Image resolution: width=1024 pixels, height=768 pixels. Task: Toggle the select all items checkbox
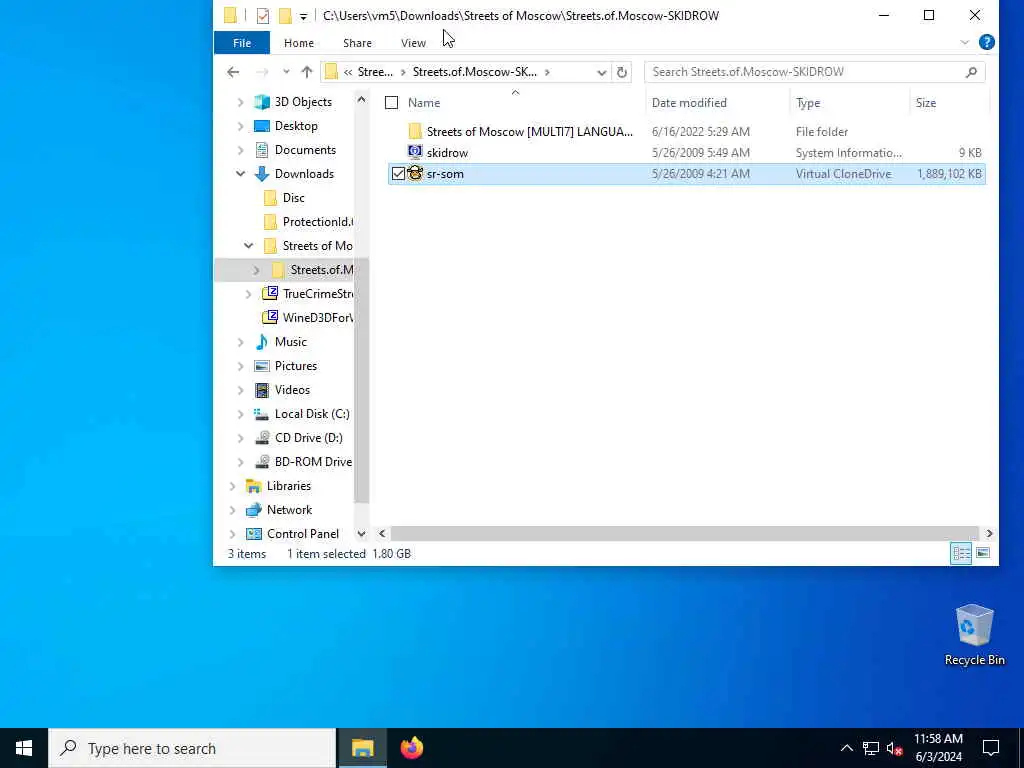pos(391,103)
